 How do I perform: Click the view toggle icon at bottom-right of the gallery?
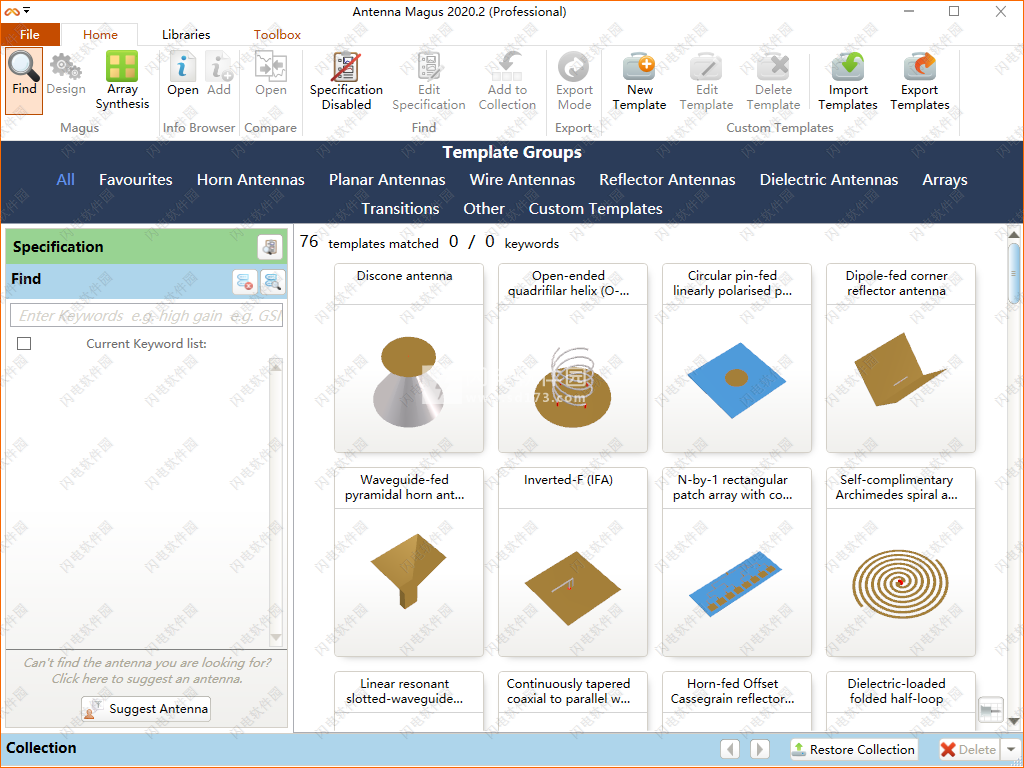pos(991,710)
